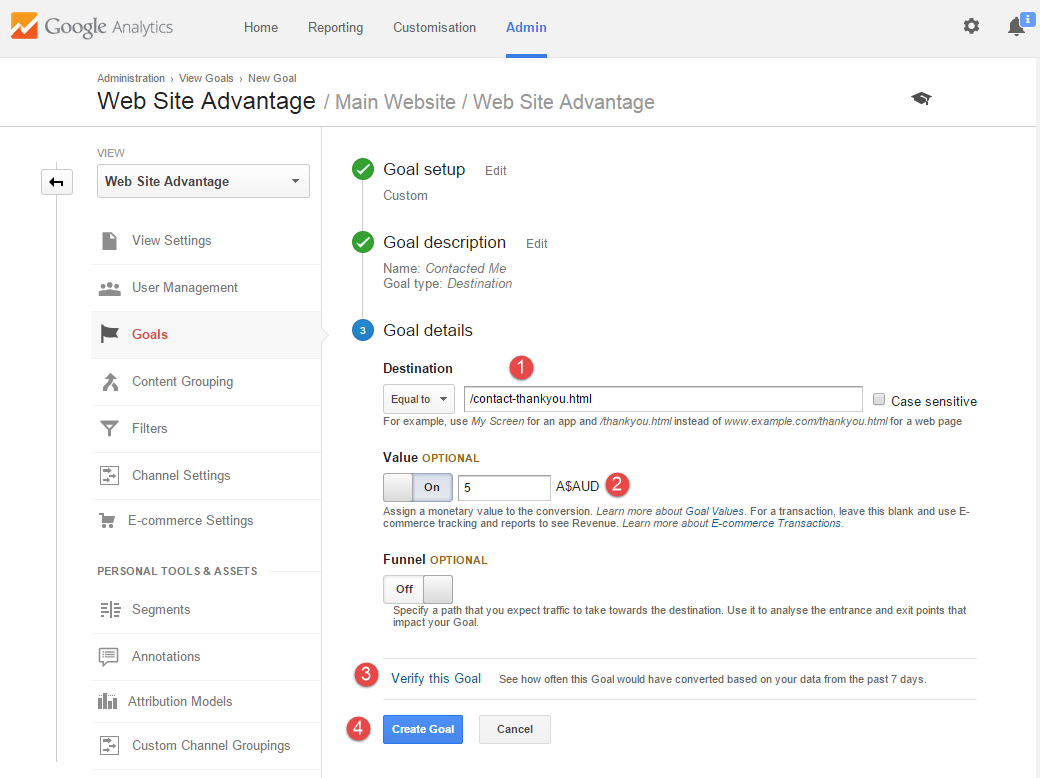Screen dimensions: 1040x778
Task: Click the Filters funnel icon
Action: click(109, 428)
